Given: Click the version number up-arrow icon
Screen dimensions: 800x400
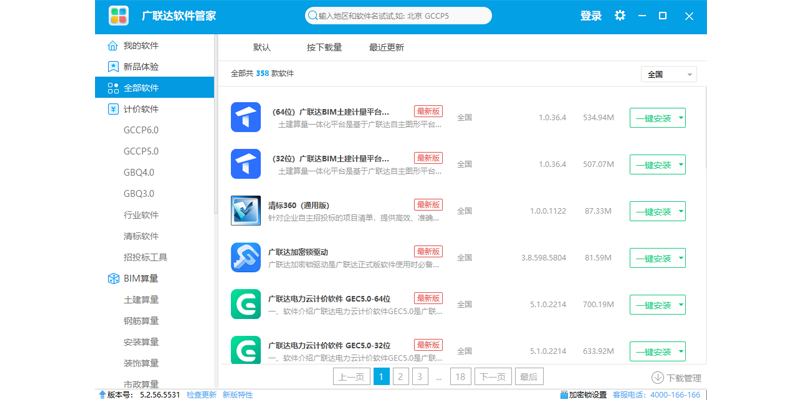Looking at the screenshot, I should pos(102,395).
